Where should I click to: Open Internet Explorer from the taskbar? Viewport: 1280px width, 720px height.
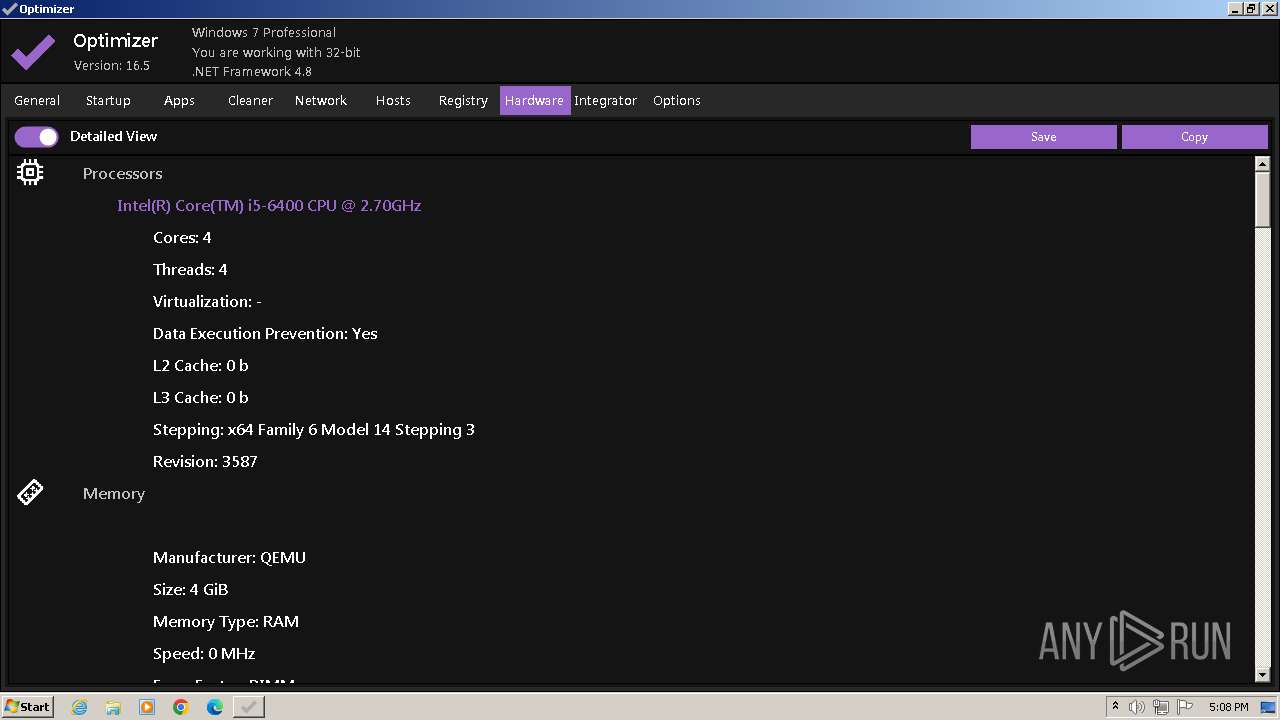coord(80,707)
